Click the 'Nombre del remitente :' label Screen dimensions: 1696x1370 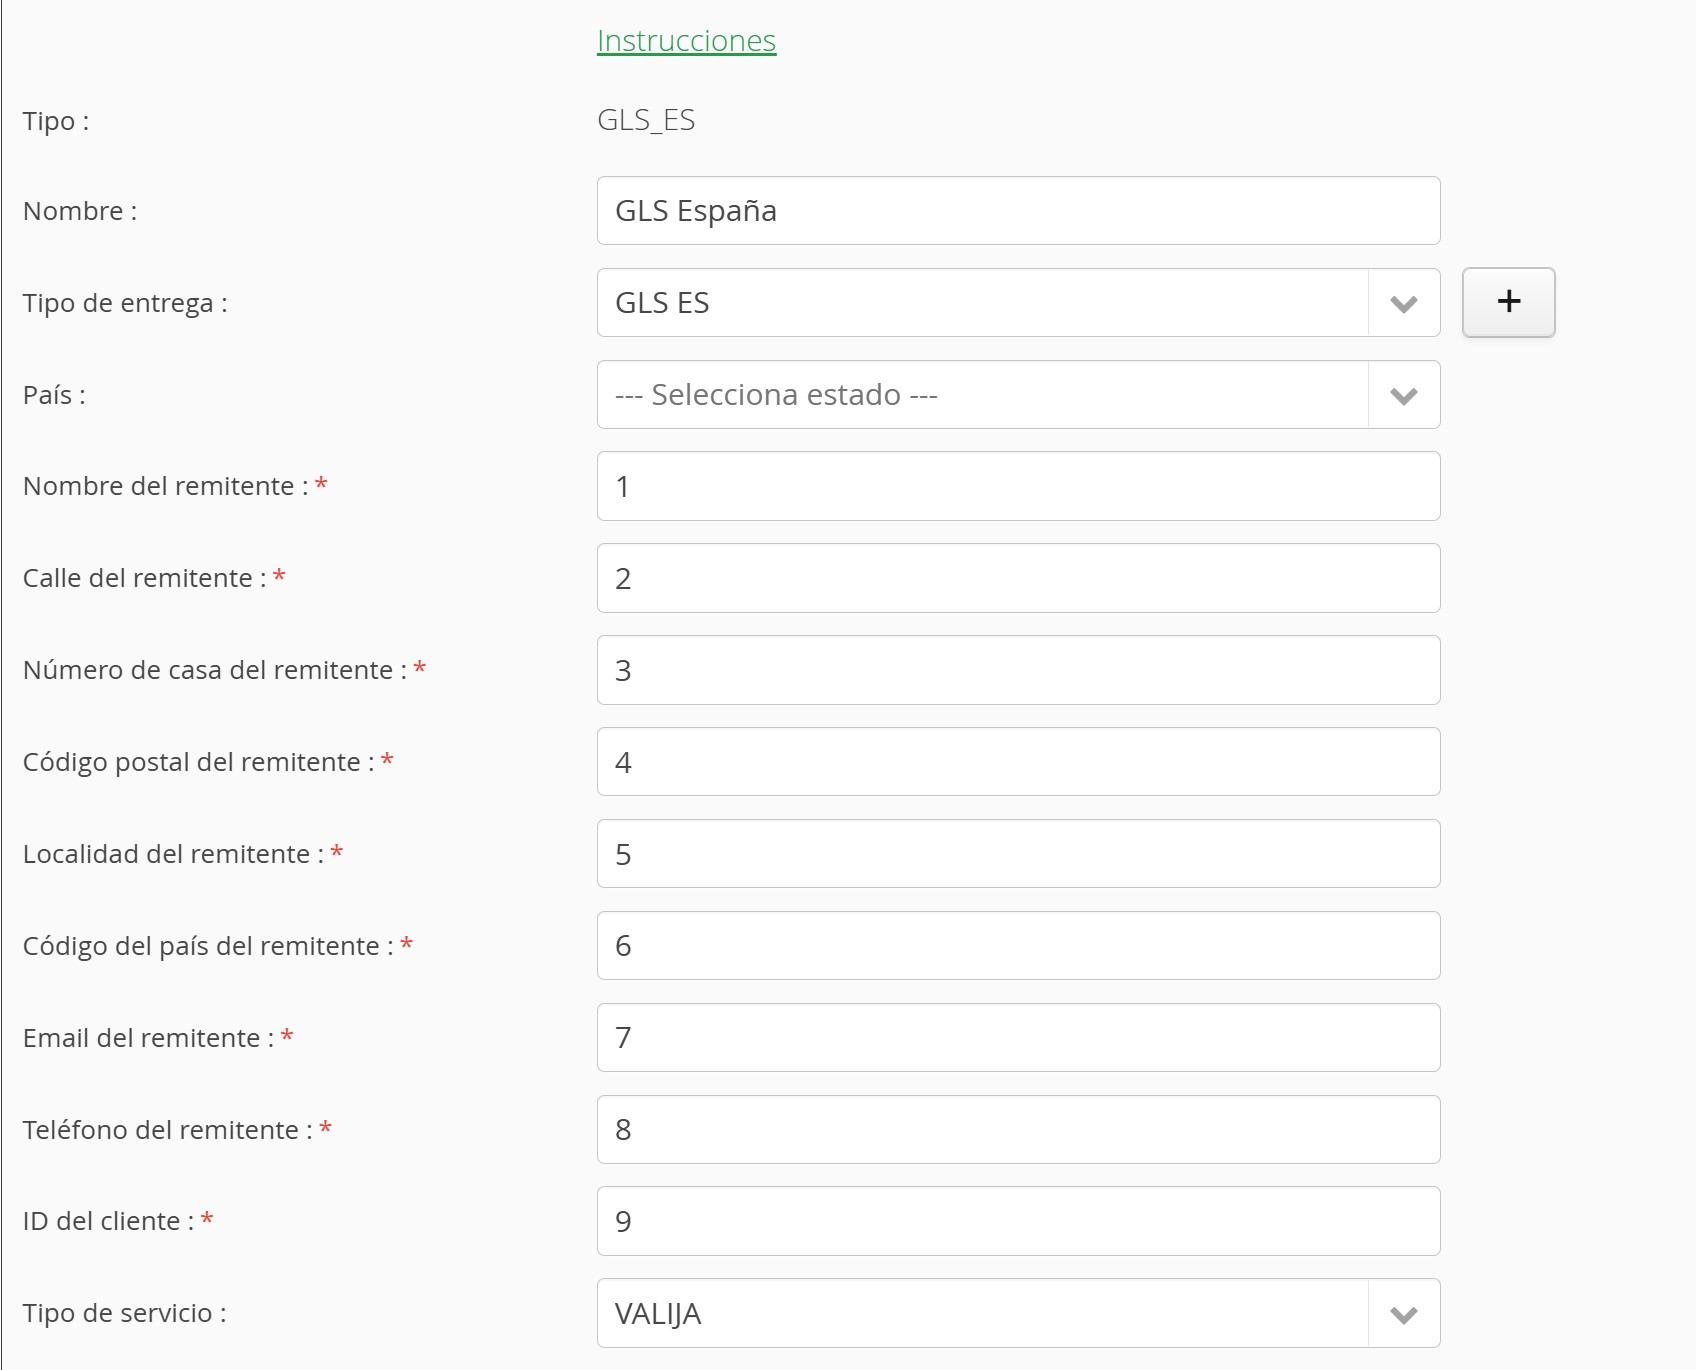click(166, 486)
